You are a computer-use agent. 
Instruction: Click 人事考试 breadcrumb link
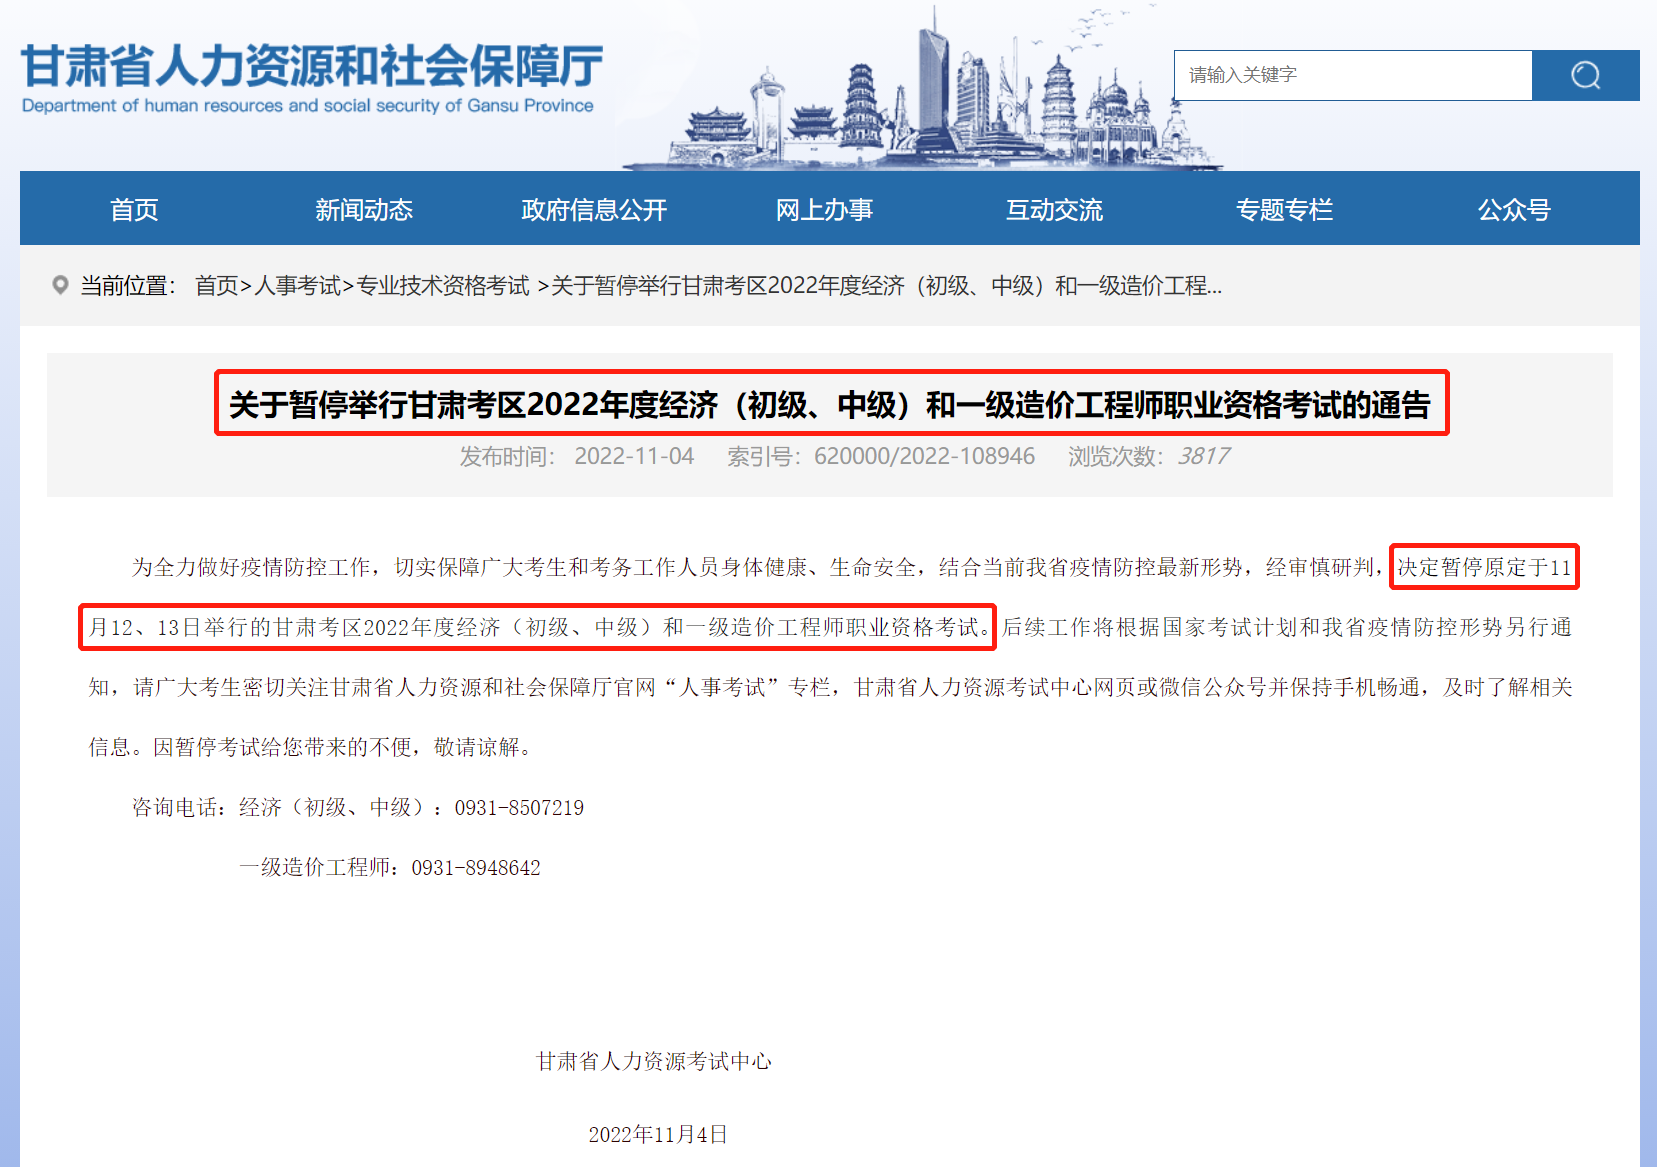[x=297, y=286]
